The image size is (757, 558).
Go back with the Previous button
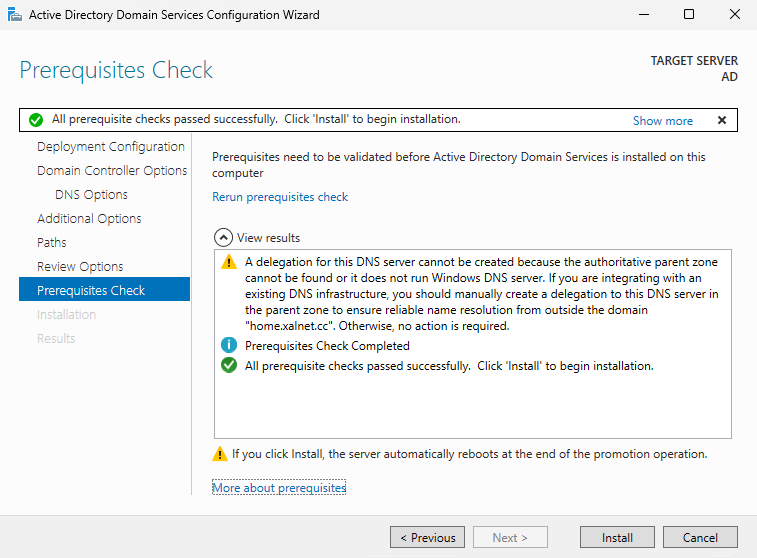[428, 538]
